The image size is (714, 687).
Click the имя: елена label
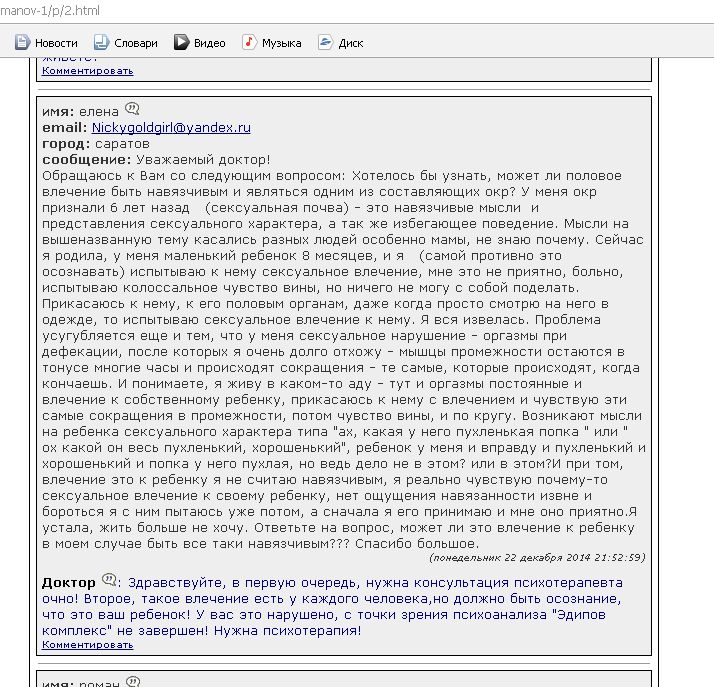(x=80, y=112)
